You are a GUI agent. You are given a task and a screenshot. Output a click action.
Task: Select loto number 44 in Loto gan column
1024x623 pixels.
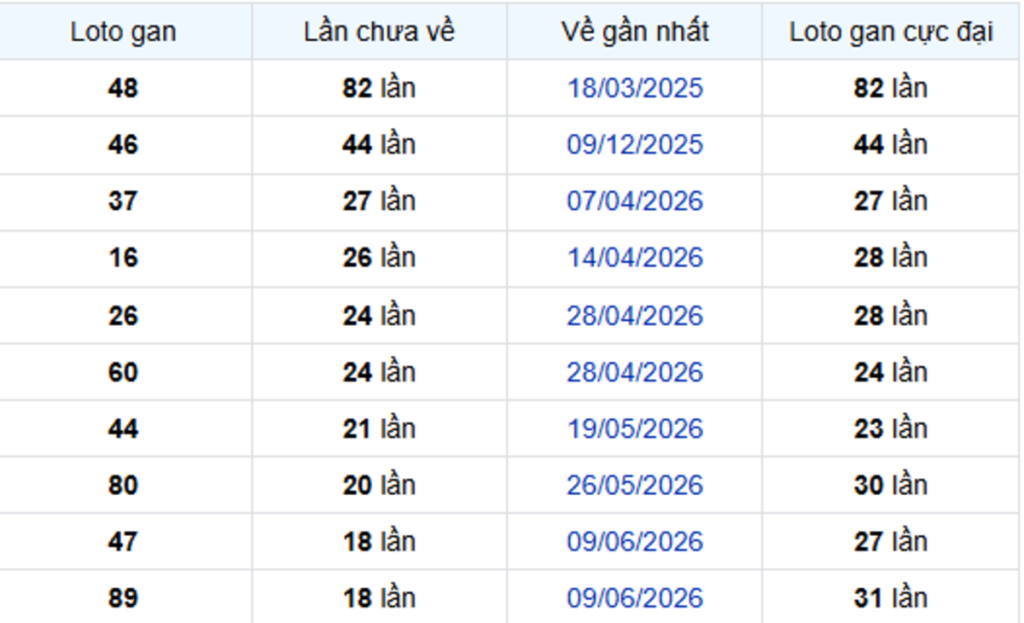[x=123, y=429]
